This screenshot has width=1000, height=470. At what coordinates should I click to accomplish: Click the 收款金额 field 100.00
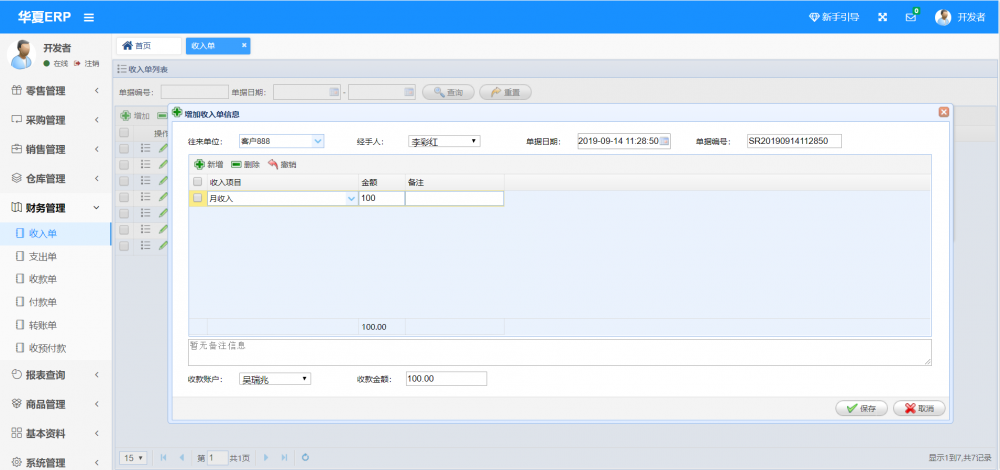point(446,379)
